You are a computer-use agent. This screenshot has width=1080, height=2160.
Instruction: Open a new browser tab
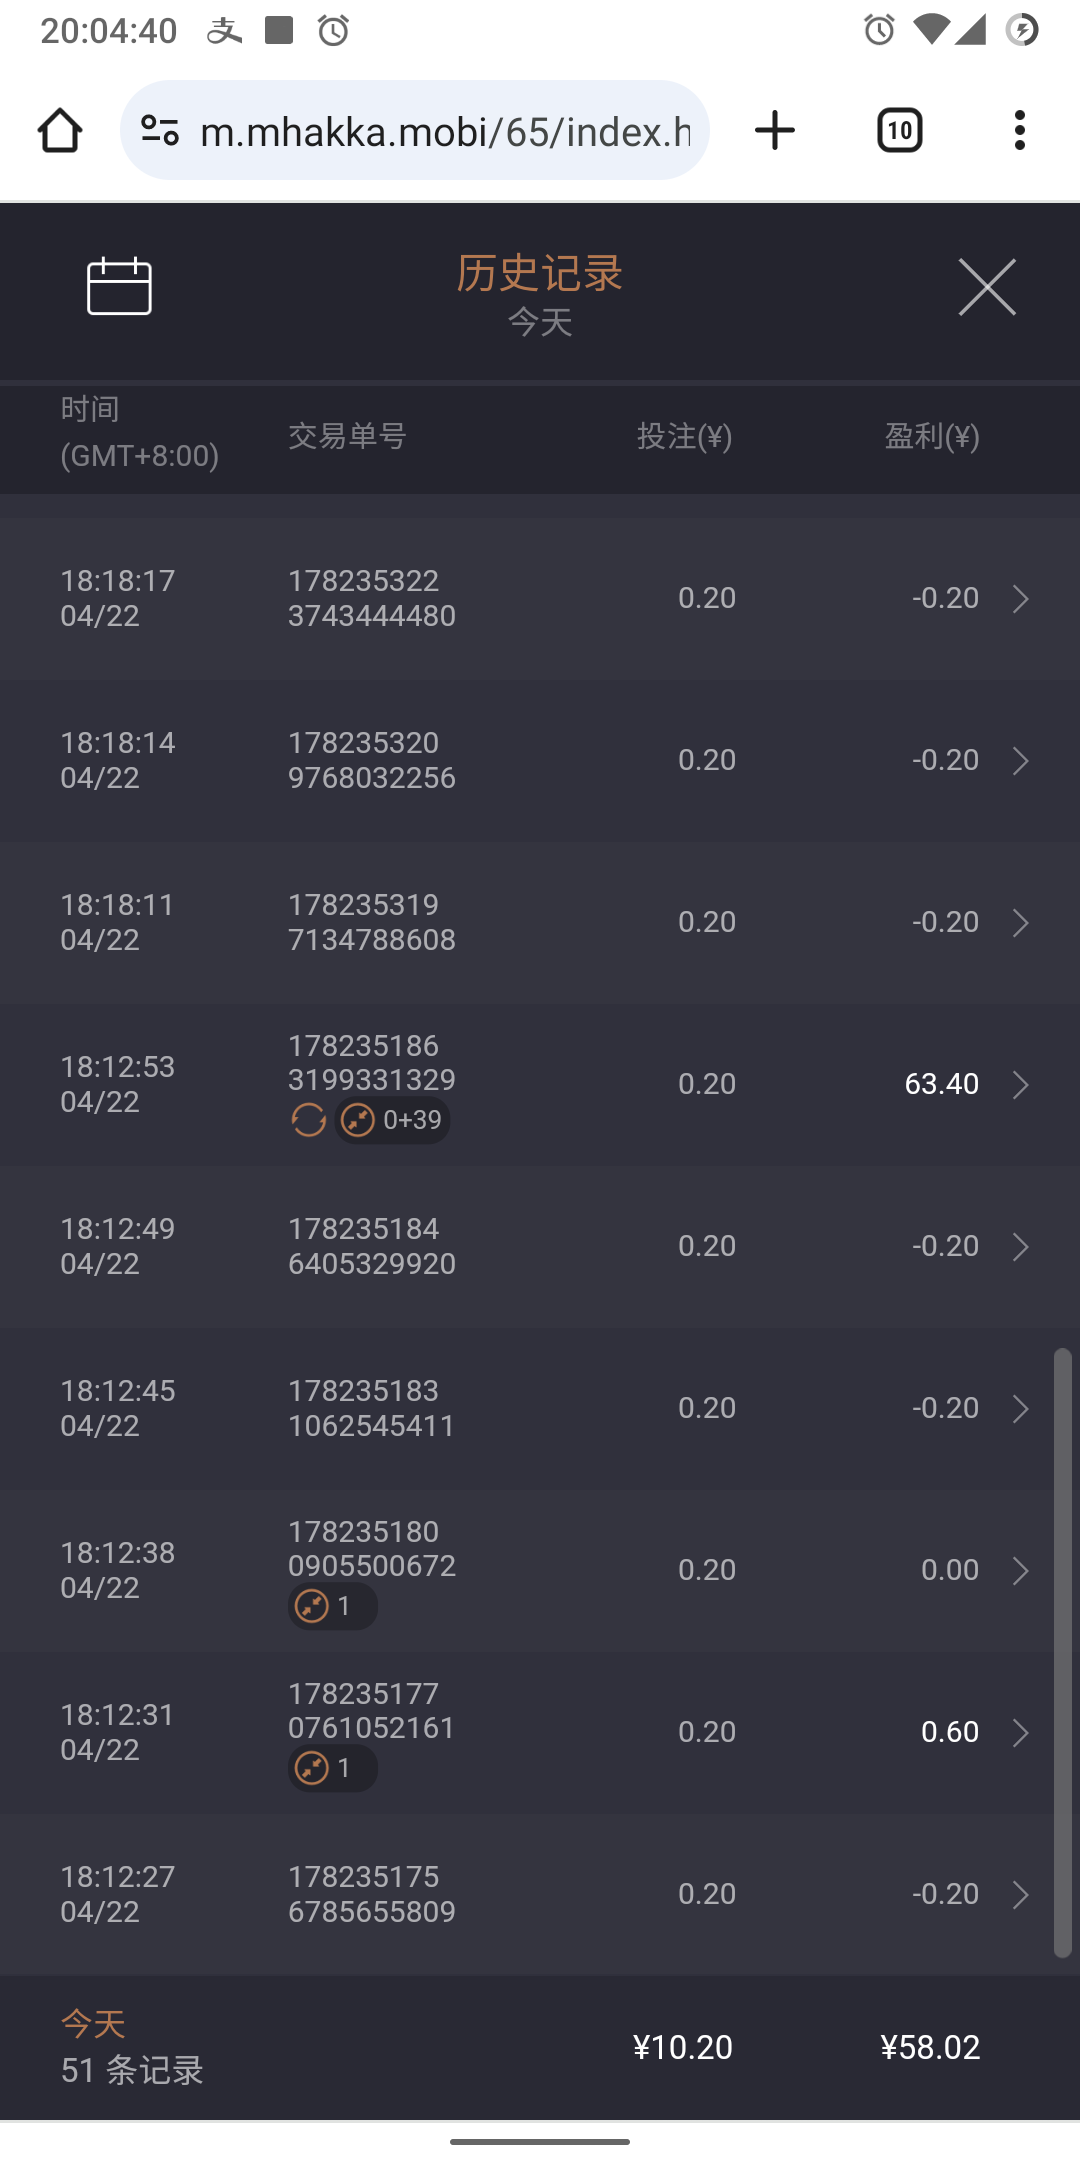774,131
